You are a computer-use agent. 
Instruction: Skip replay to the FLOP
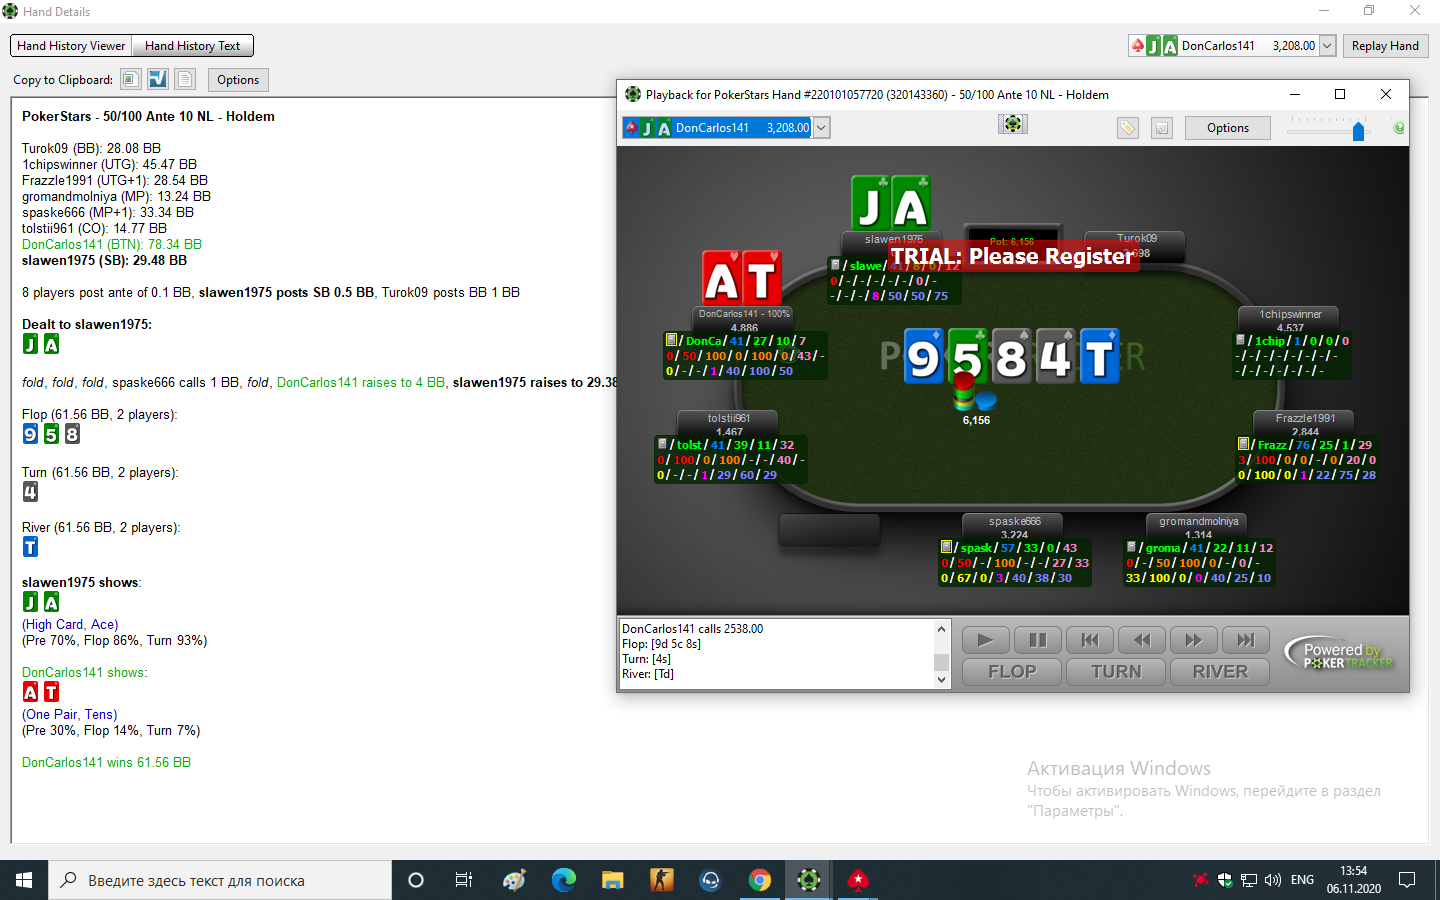point(1012,672)
